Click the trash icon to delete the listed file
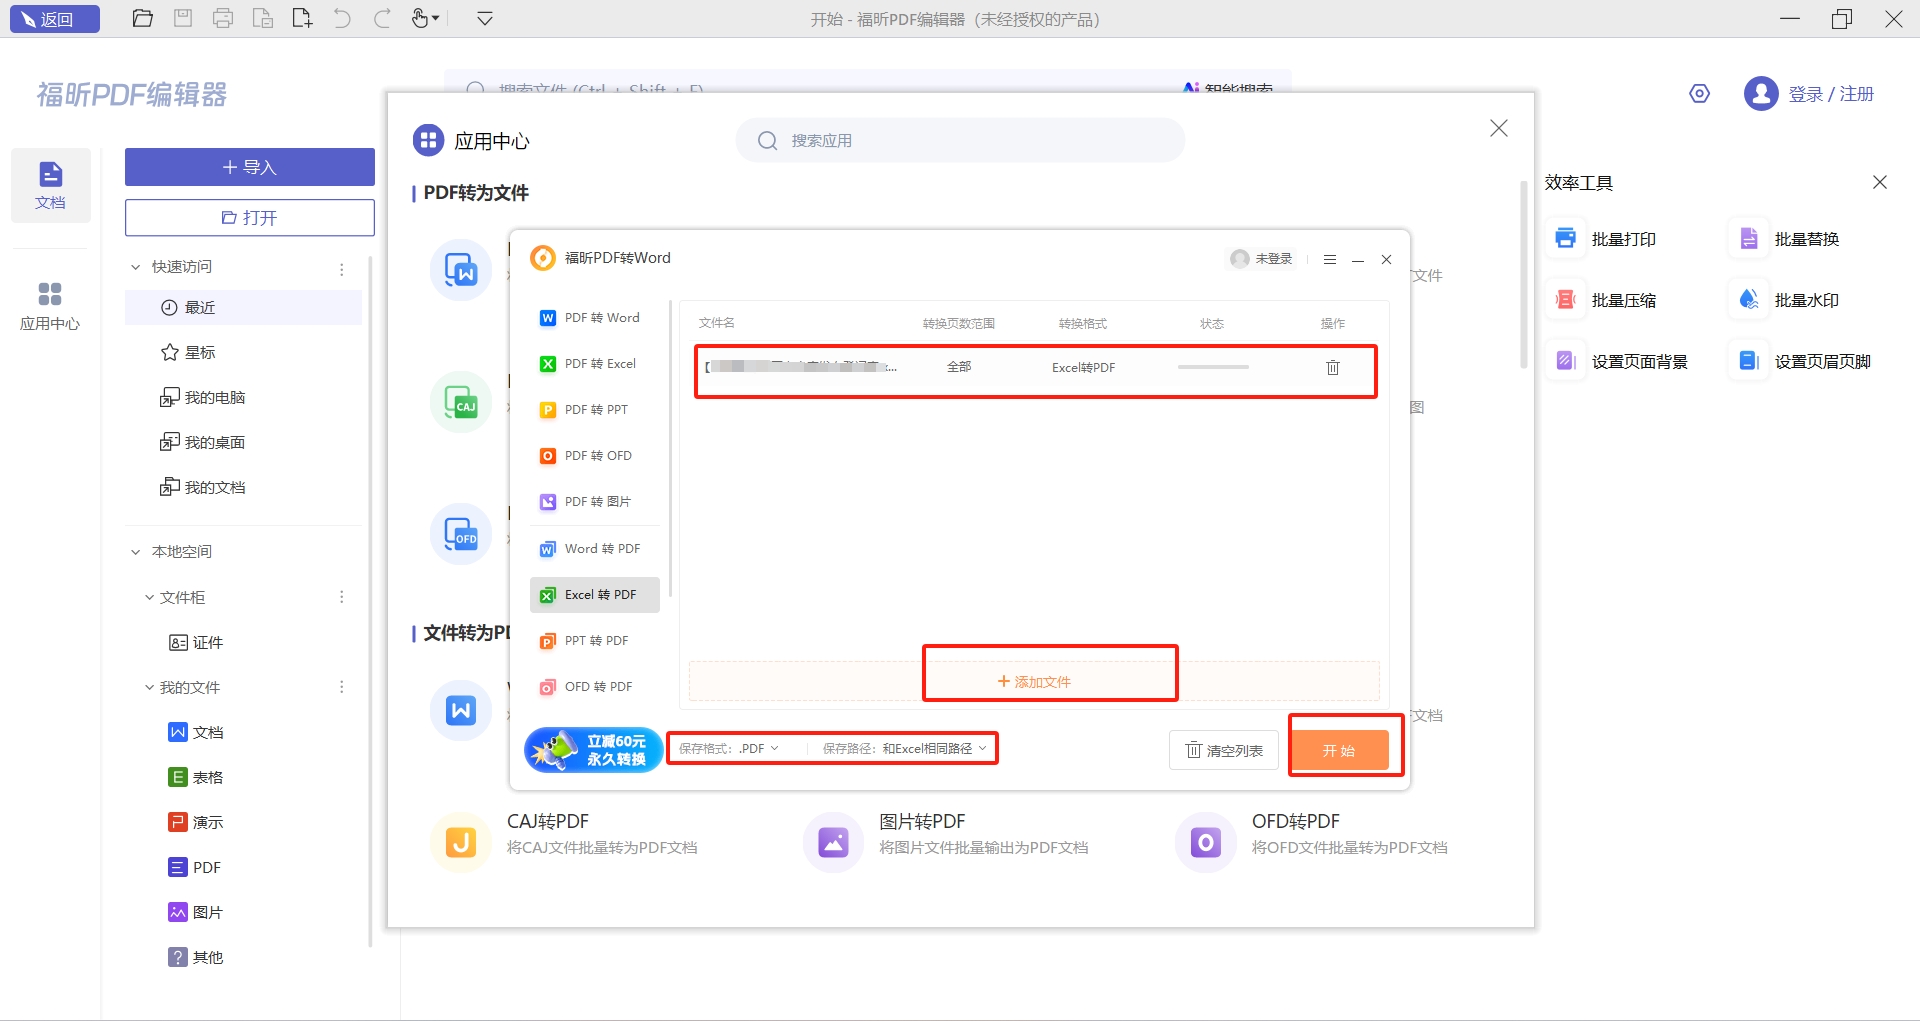Viewport: 1920px width, 1021px height. (1332, 368)
